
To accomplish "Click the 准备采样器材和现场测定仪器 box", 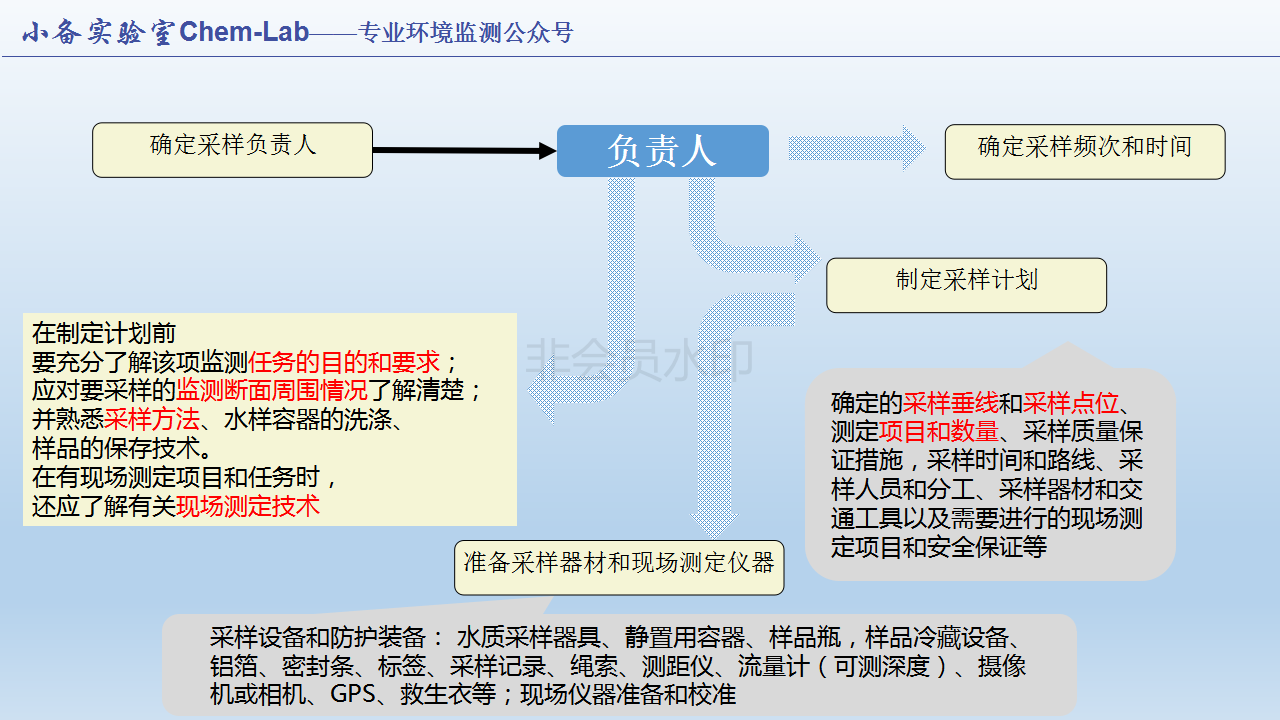I will pos(619,567).
